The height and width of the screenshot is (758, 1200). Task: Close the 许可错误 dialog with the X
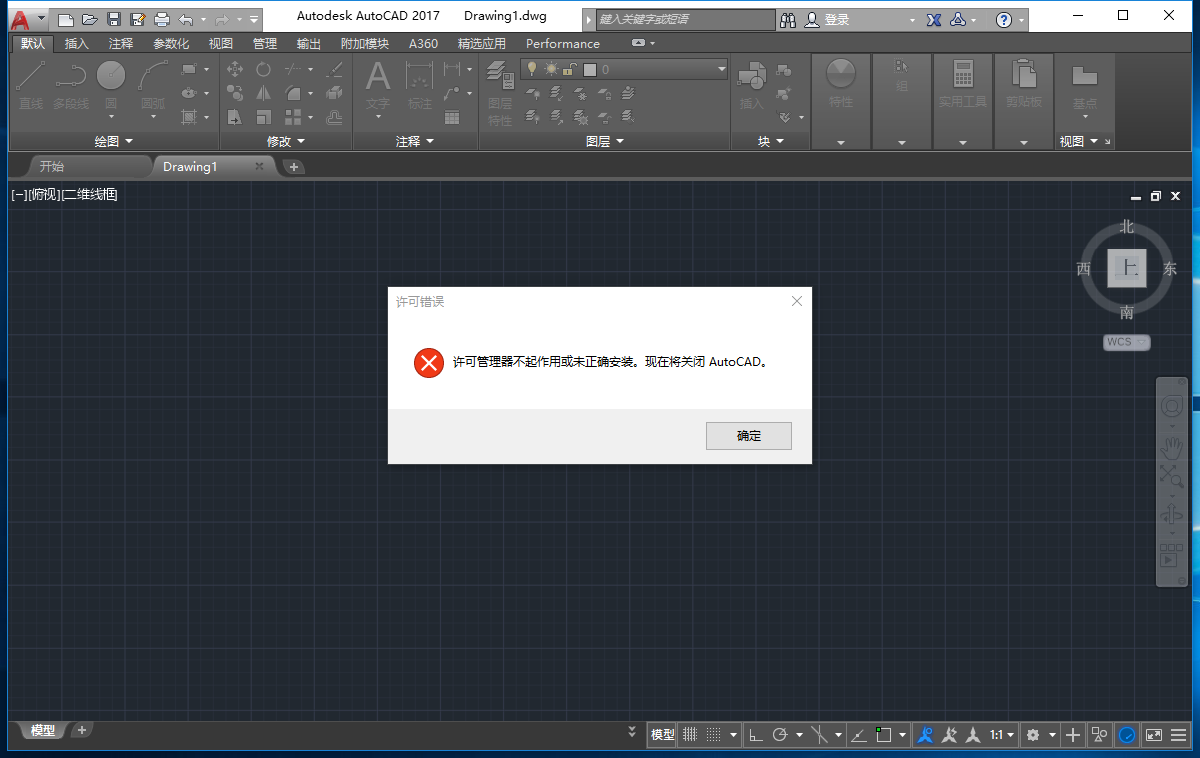[x=797, y=301]
